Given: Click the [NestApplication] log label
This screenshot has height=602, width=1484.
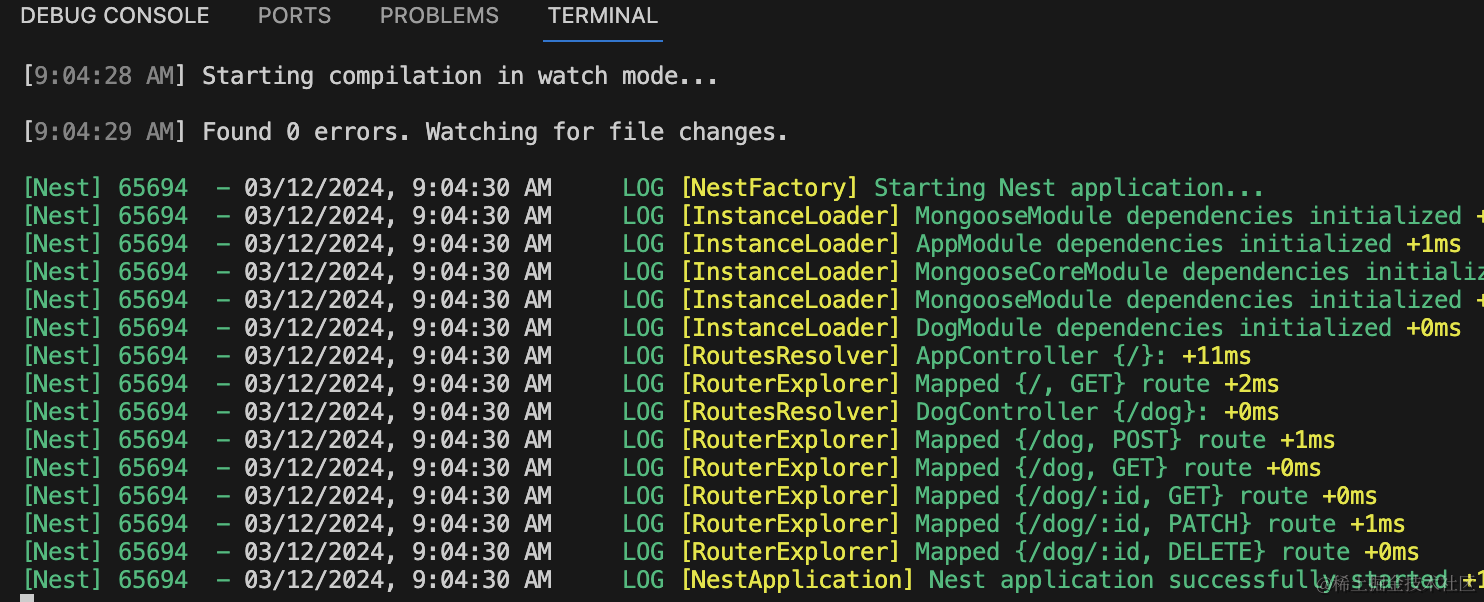Looking at the screenshot, I should click(797, 580).
